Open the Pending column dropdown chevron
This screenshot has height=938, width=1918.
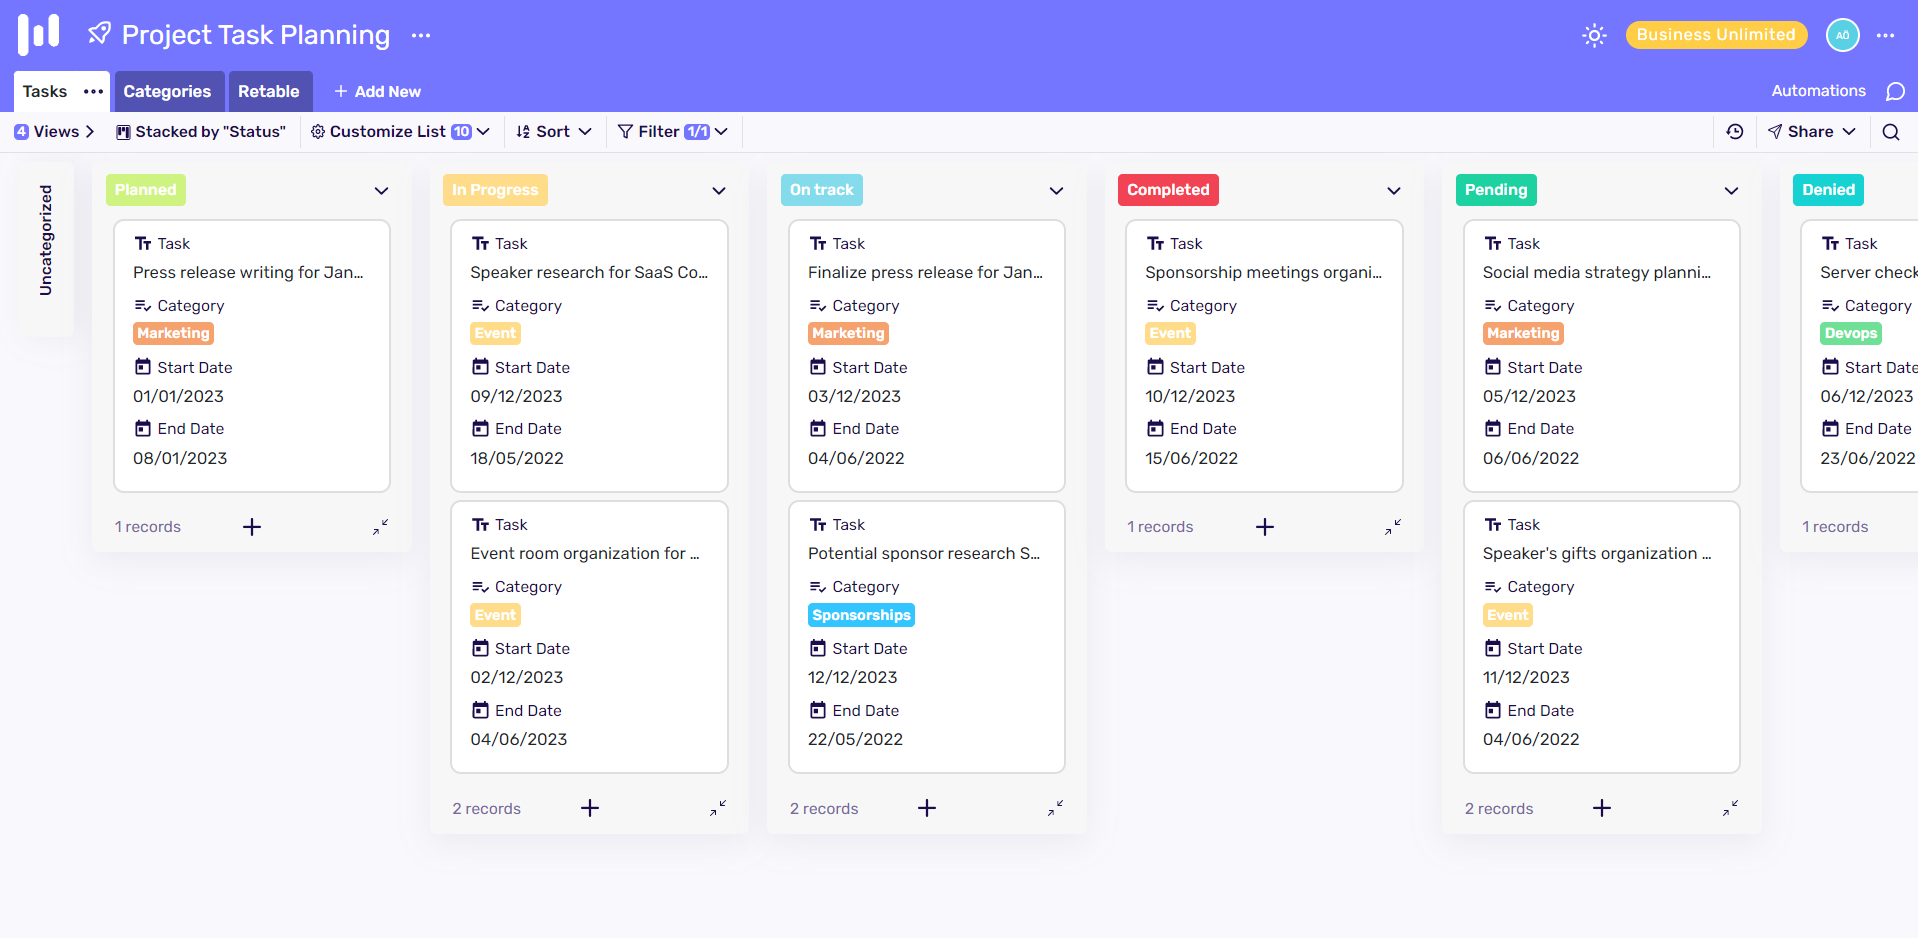(x=1731, y=191)
